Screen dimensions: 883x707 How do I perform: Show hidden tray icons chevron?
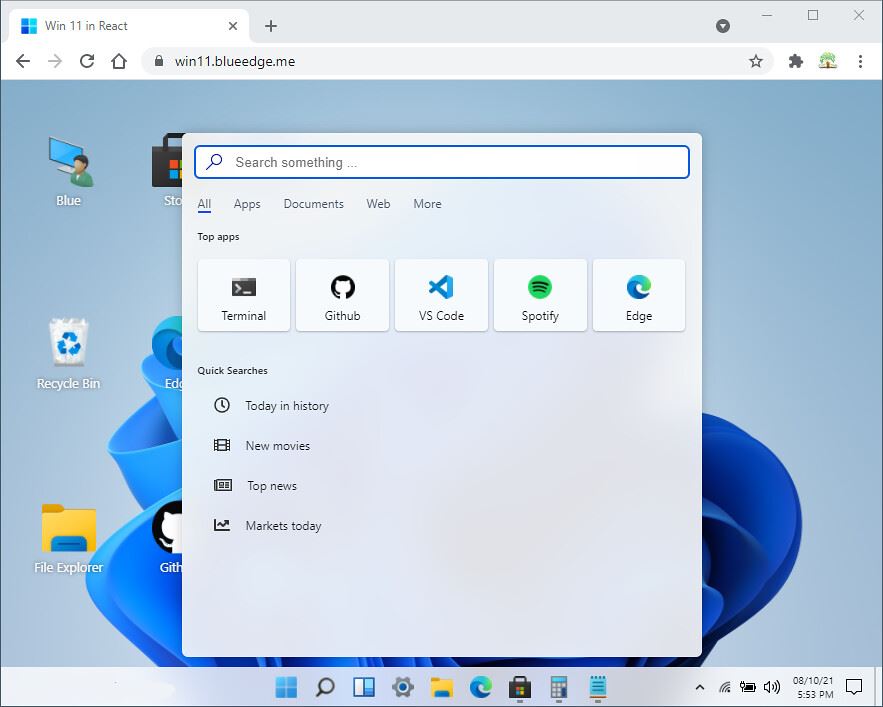[x=700, y=687]
